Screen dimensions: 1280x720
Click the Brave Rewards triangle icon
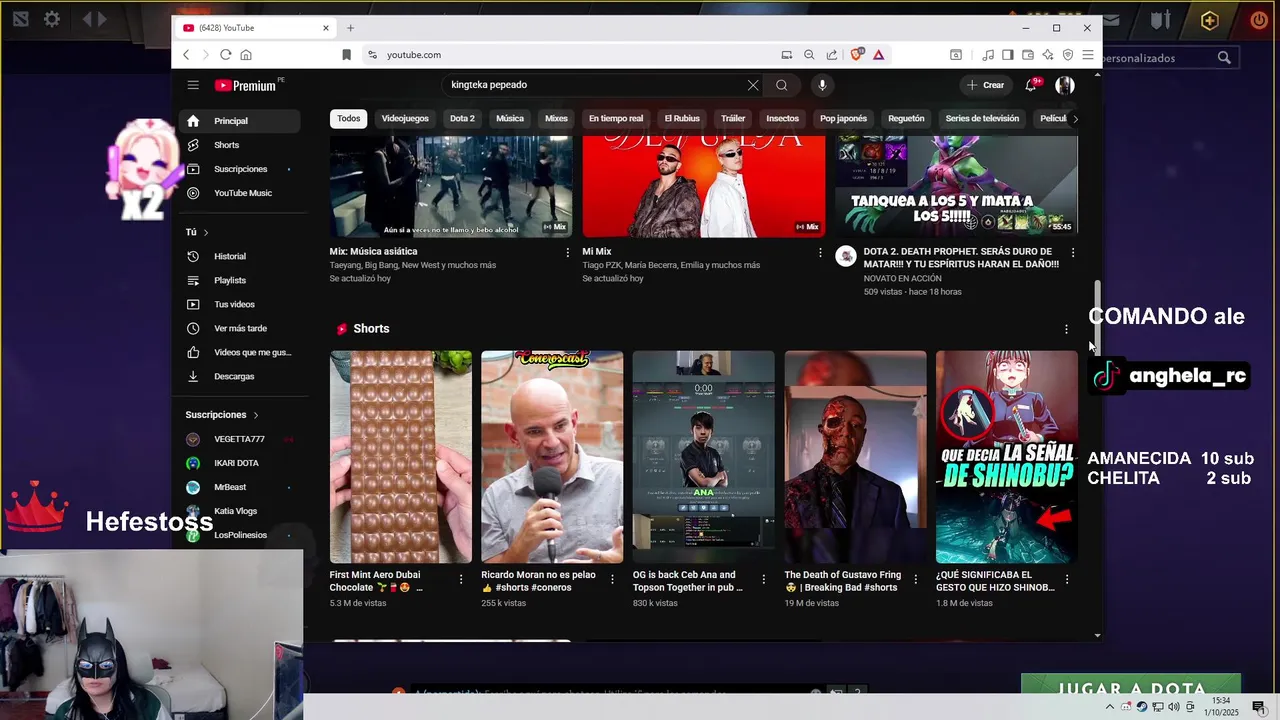(878, 55)
